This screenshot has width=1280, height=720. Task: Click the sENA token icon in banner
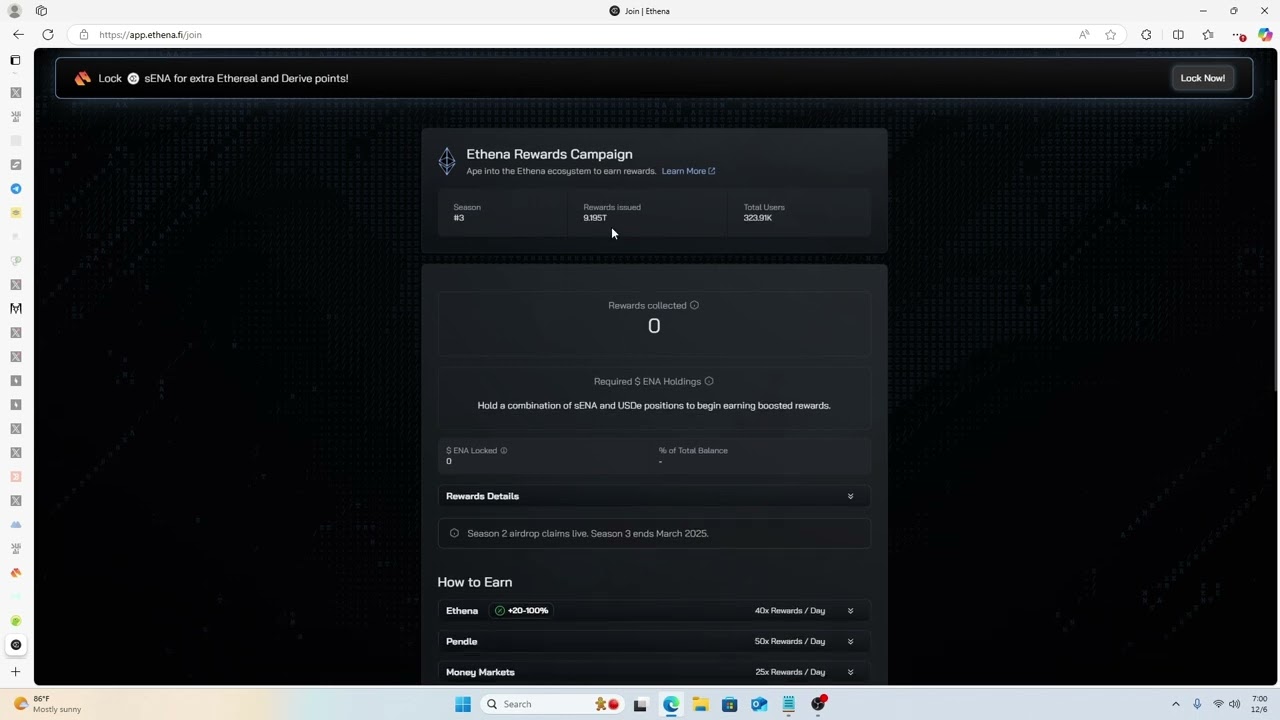[133, 78]
